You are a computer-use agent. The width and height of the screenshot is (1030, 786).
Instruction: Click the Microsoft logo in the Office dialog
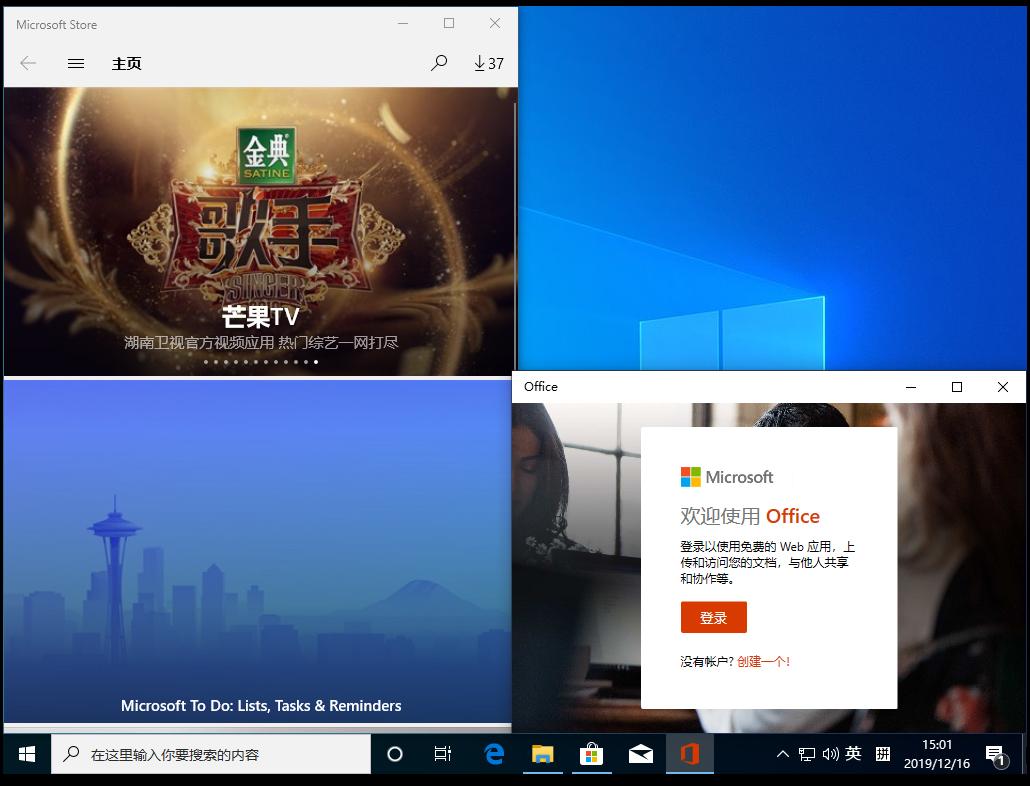[x=727, y=477]
